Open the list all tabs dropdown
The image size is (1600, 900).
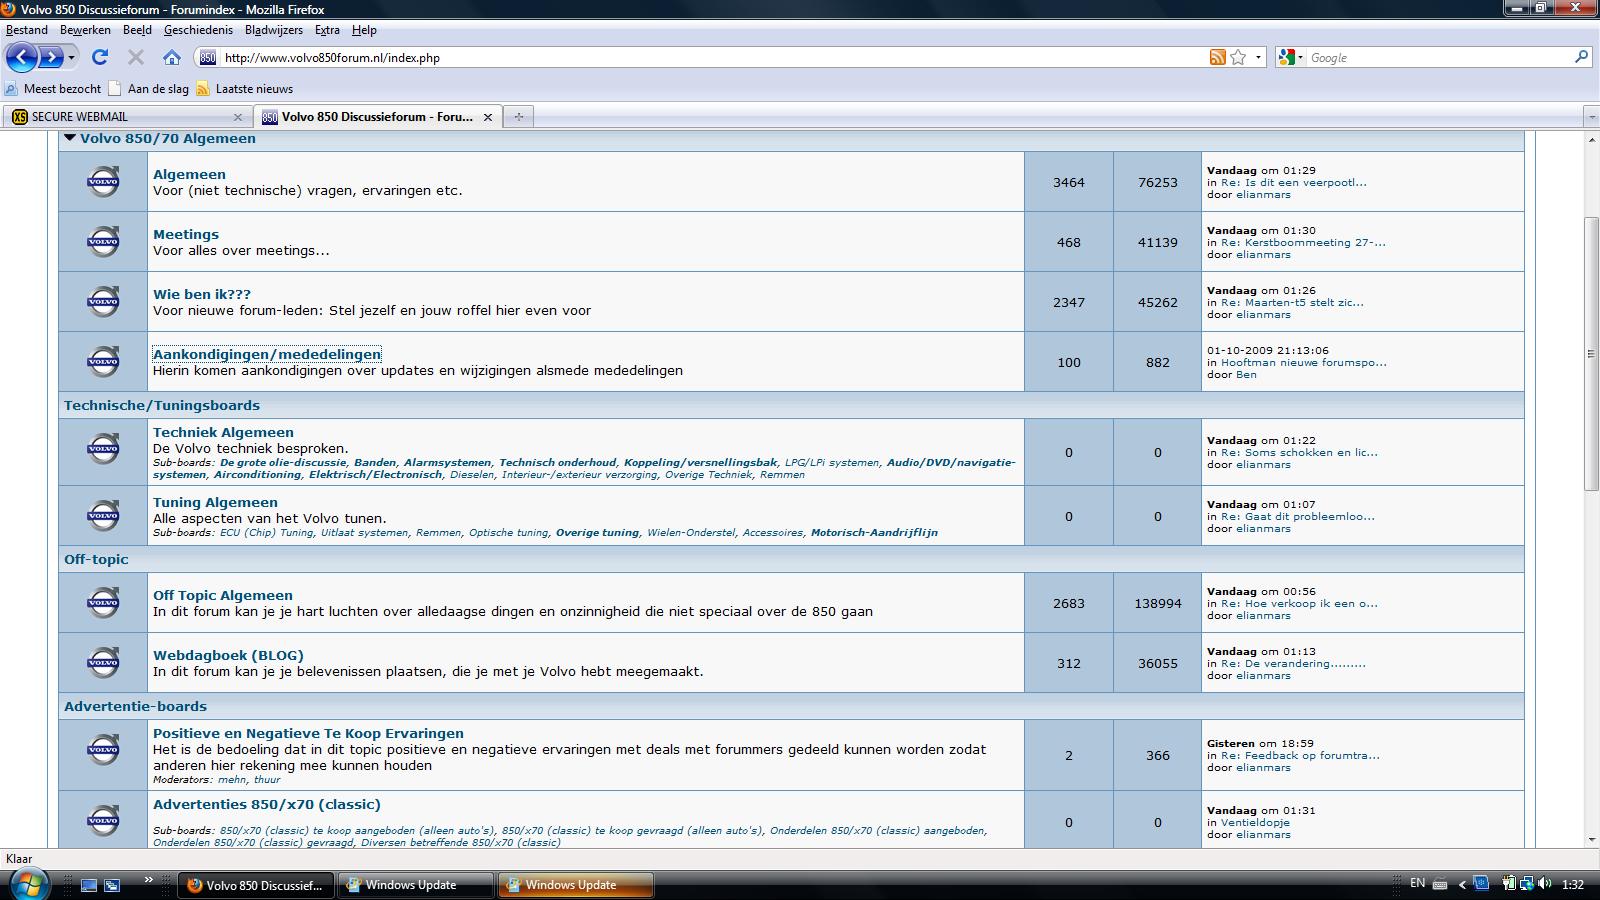(1591, 117)
